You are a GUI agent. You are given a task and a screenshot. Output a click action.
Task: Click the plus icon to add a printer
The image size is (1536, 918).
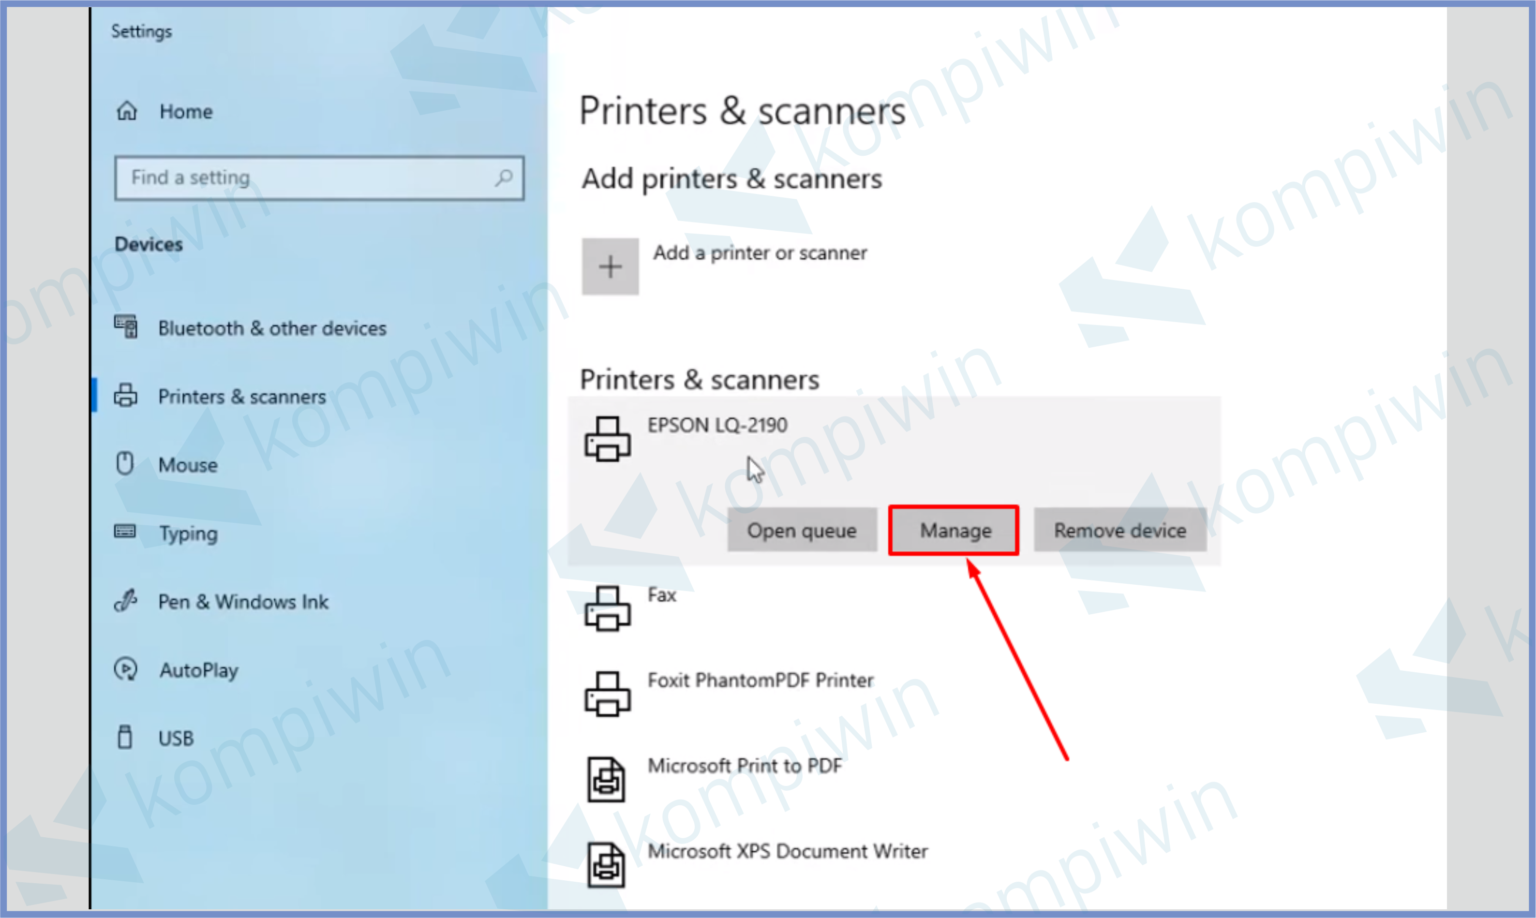click(x=610, y=266)
